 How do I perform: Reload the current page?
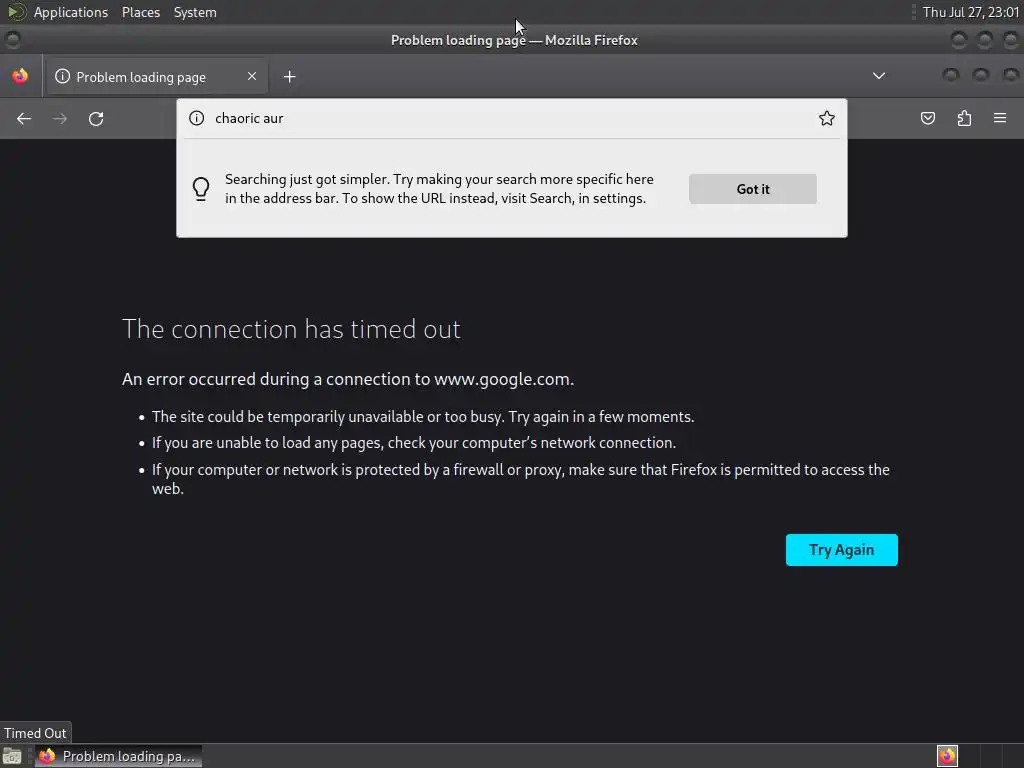point(96,118)
